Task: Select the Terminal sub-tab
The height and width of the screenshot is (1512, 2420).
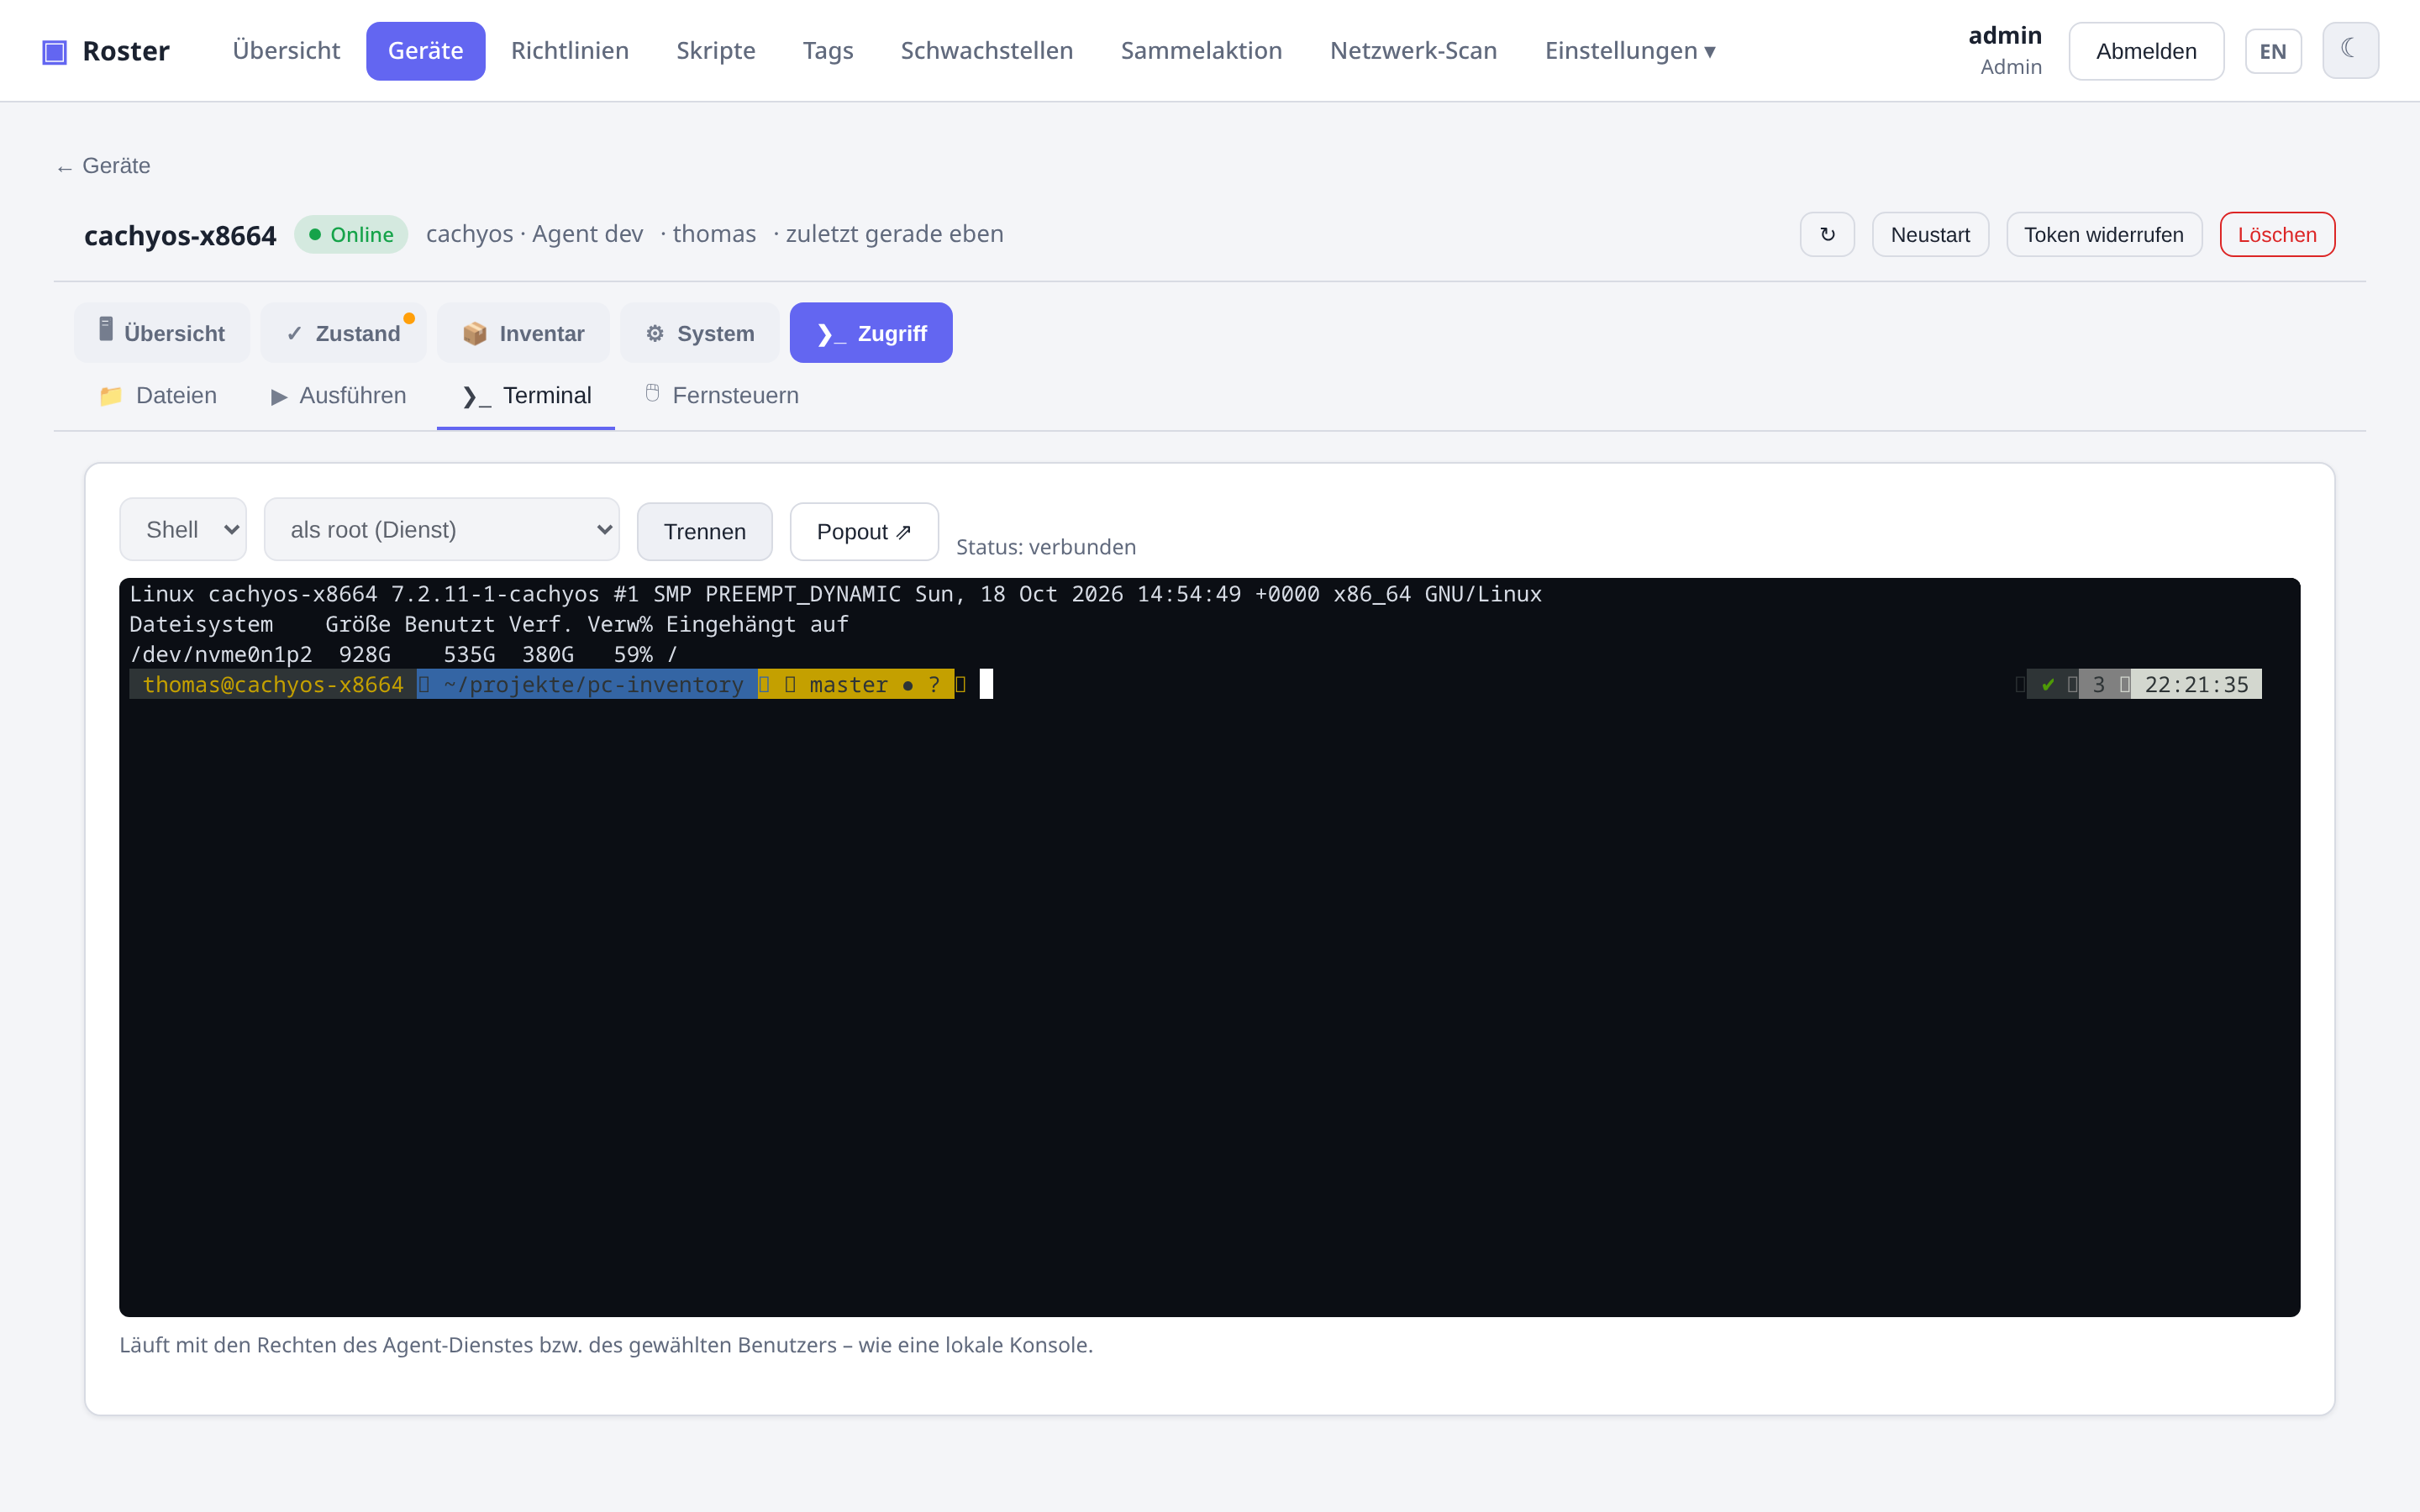Action: (526, 396)
